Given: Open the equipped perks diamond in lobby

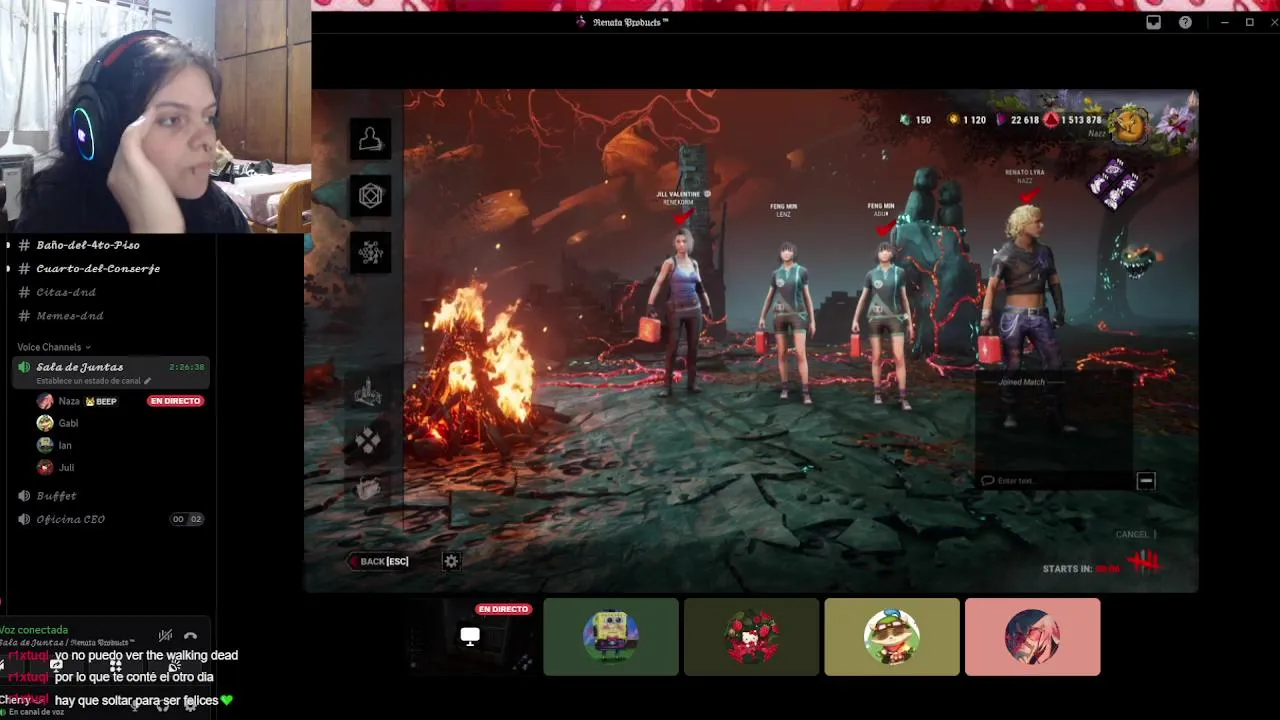Looking at the screenshot, I should (1114, 184).
